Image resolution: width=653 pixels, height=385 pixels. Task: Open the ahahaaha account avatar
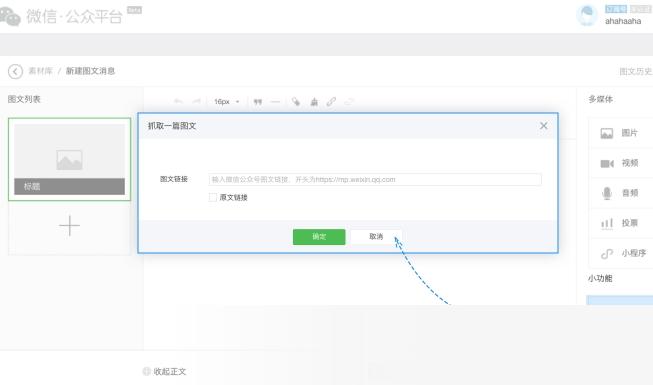pos(587,15)
